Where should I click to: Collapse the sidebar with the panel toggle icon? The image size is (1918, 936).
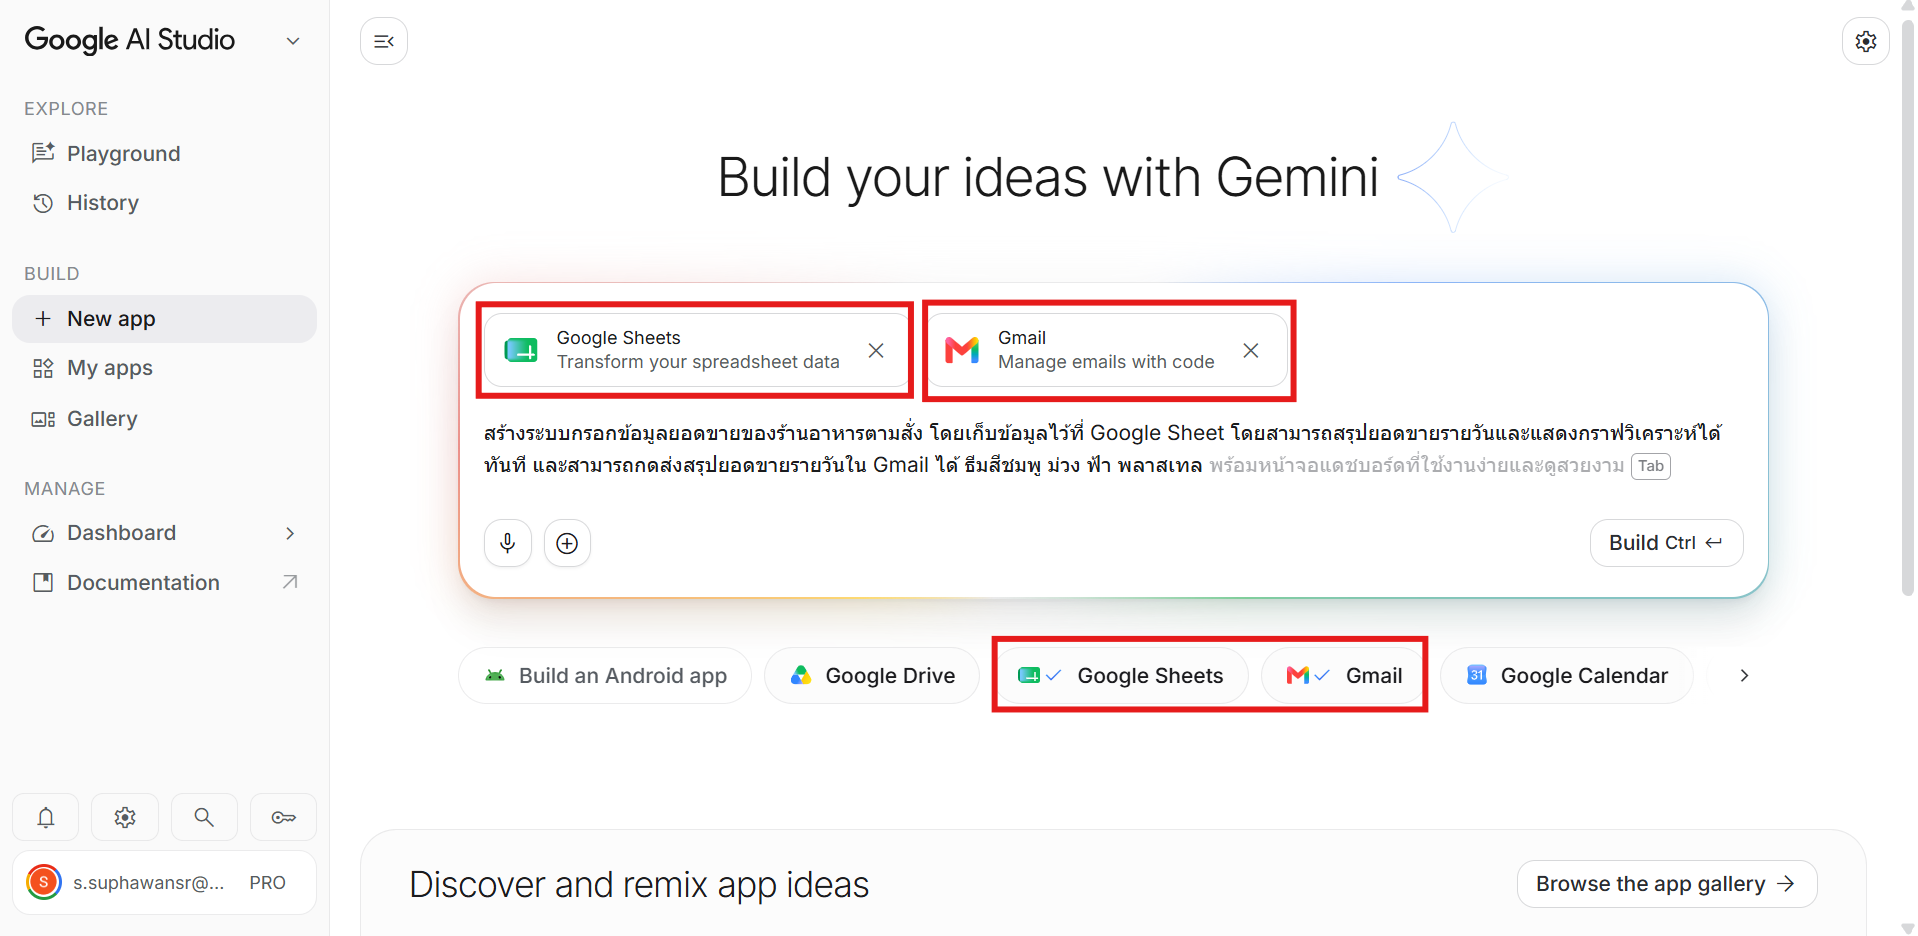384,41
